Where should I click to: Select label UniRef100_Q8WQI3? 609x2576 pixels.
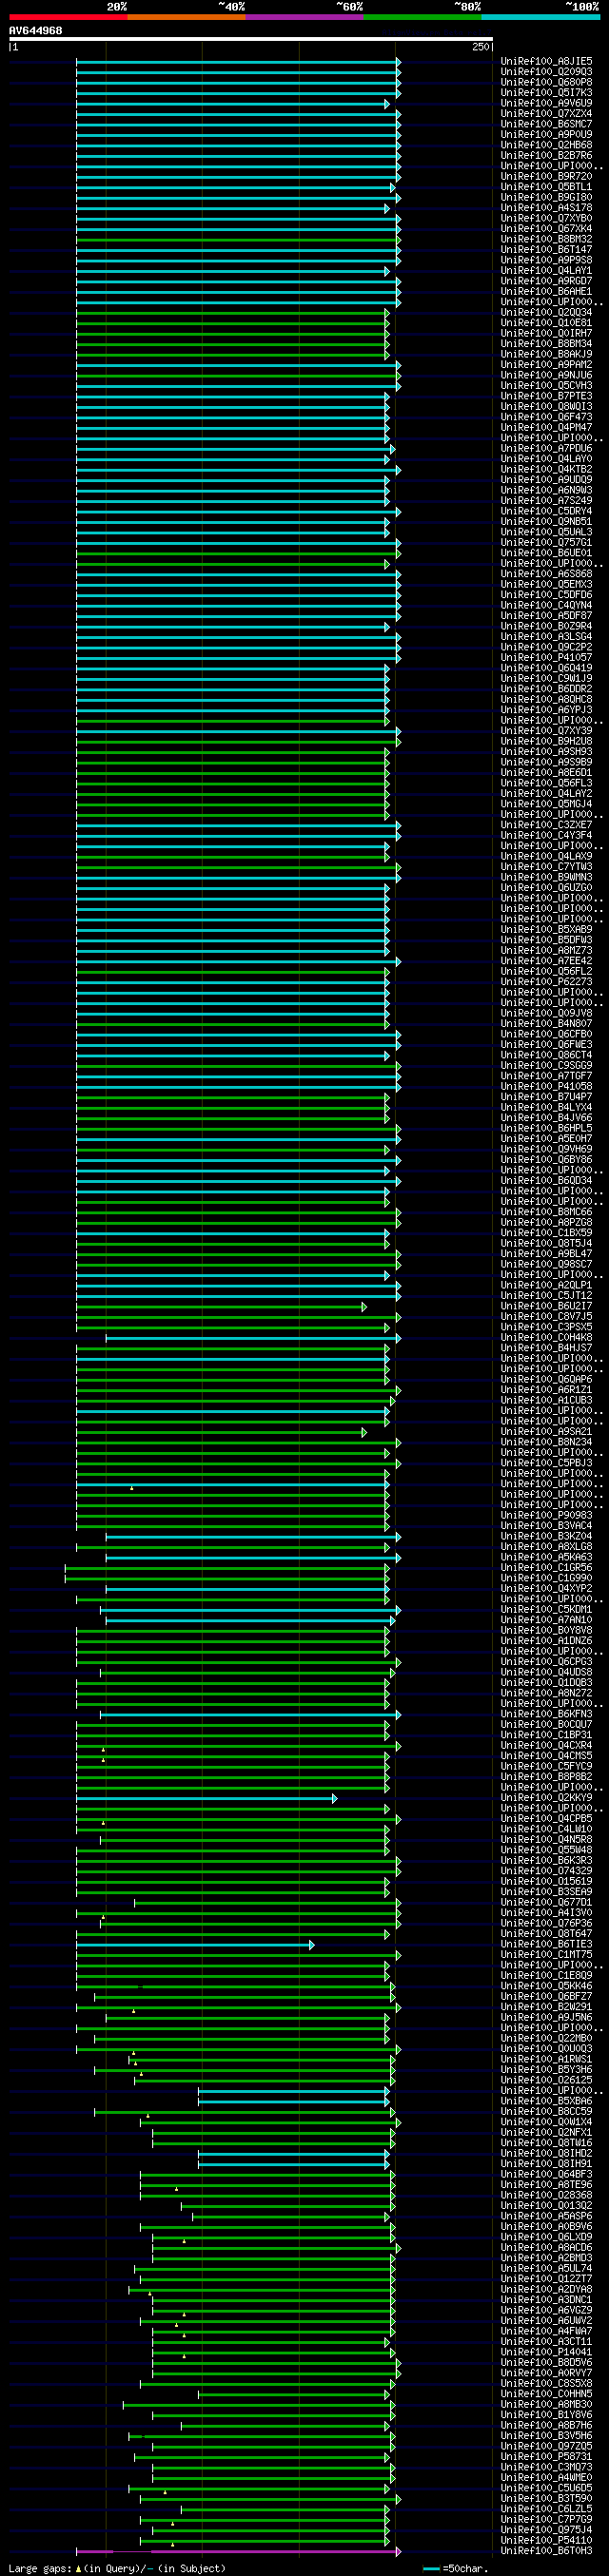pos(546,407)
